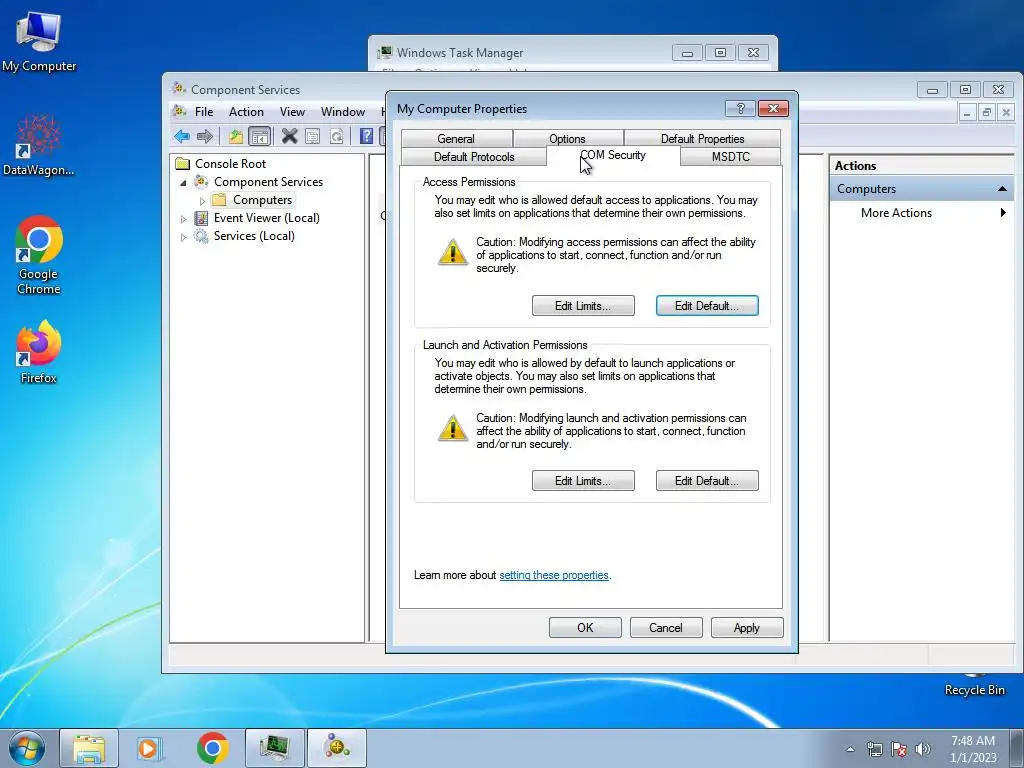This screenshot has width=1024, height=768.
Task: Open the Window menu
Action: (343, 112)
